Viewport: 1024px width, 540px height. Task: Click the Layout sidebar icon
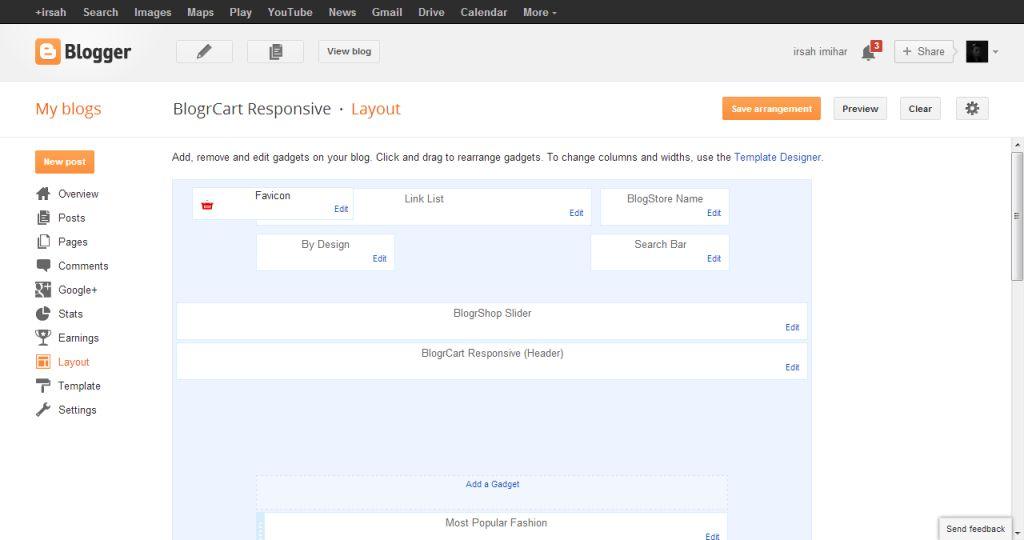click(43, 362)
